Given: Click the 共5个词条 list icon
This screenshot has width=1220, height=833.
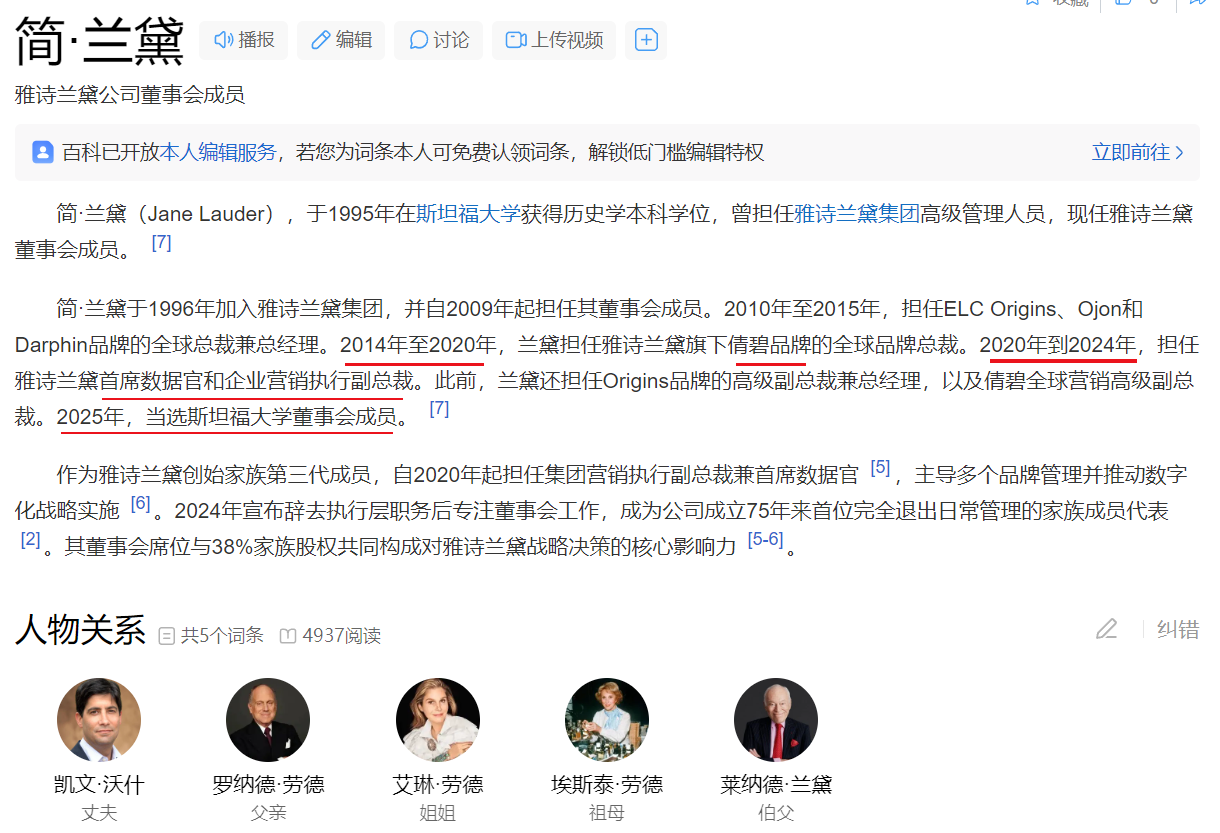Looking at the screenshot, I should (x=167, y=635).
